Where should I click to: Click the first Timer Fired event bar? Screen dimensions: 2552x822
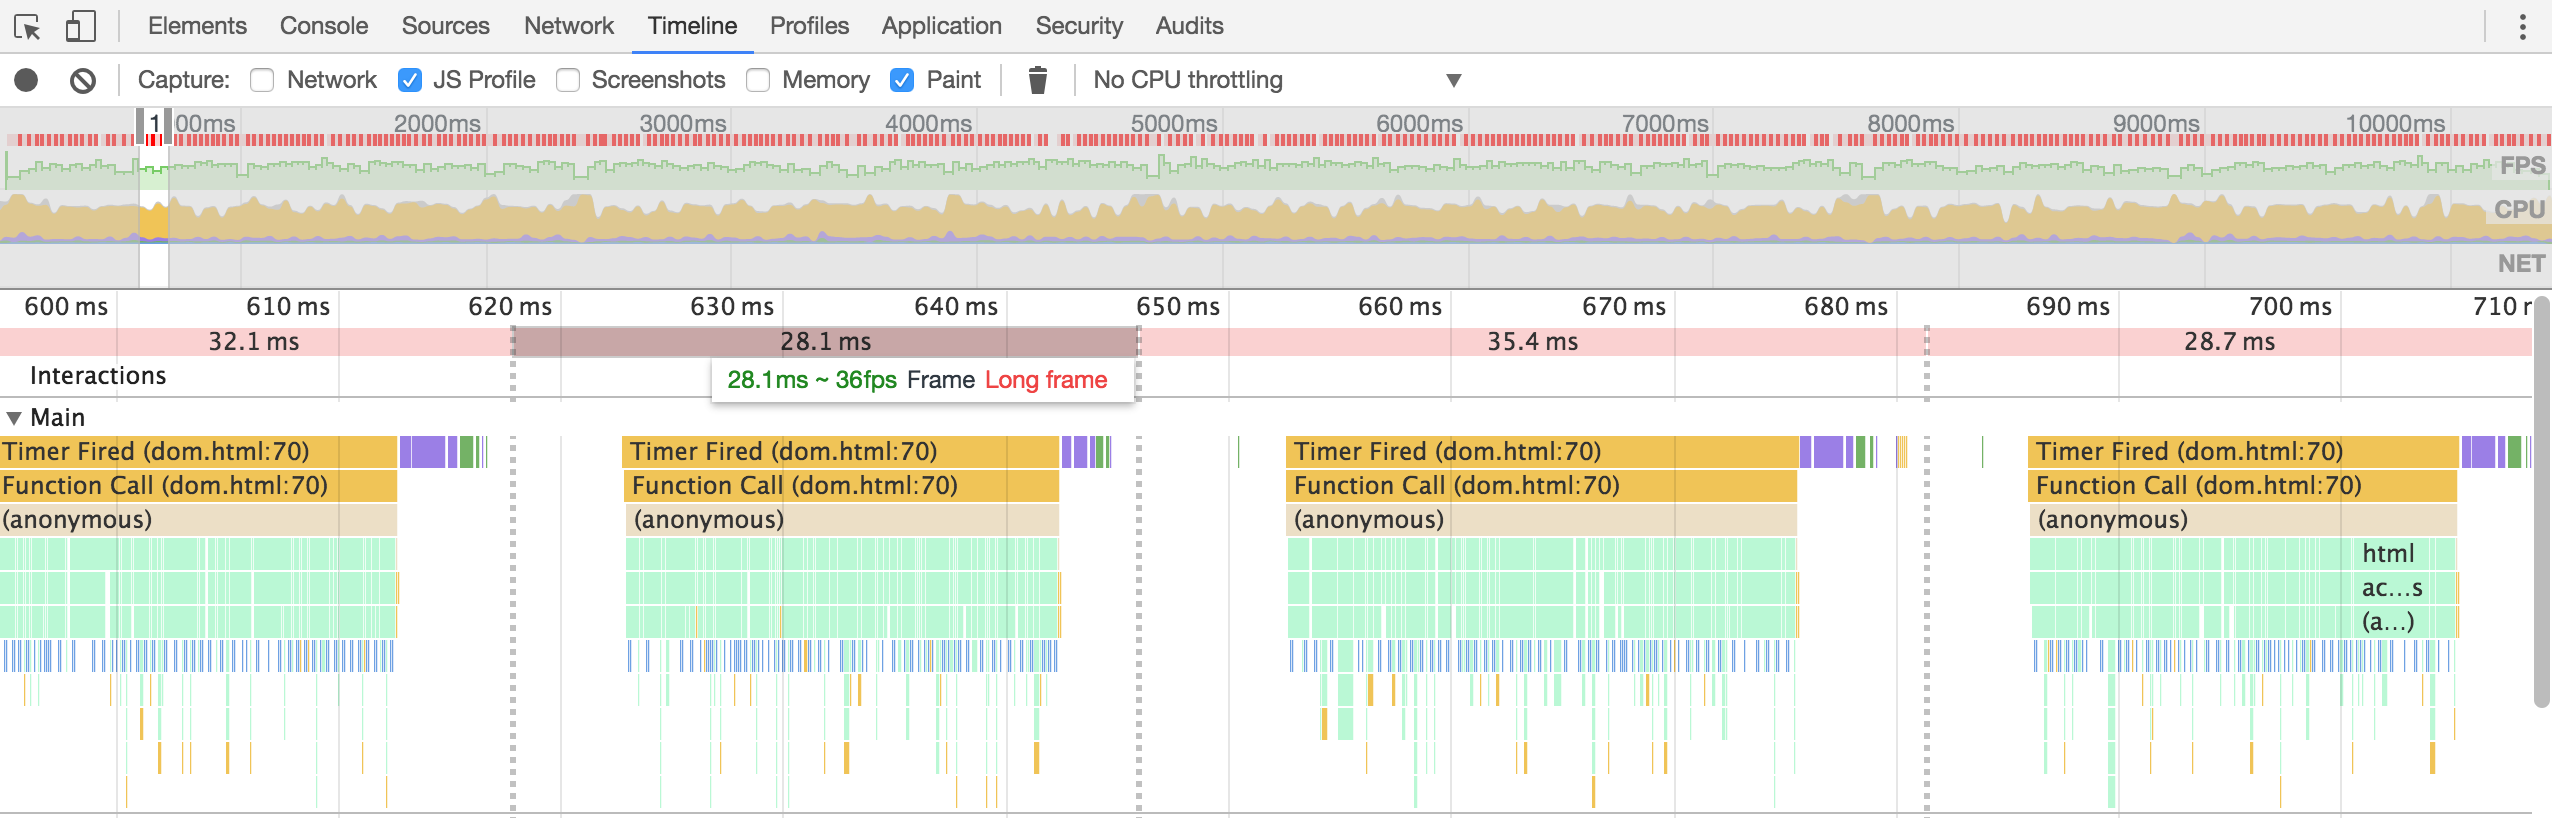pos(198,452)
